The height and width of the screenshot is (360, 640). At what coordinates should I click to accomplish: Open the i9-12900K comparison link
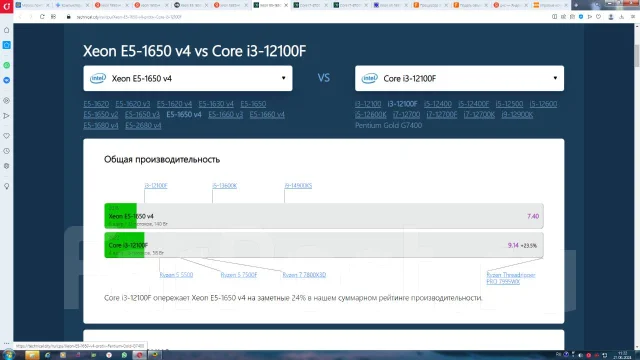coord(517,115)
